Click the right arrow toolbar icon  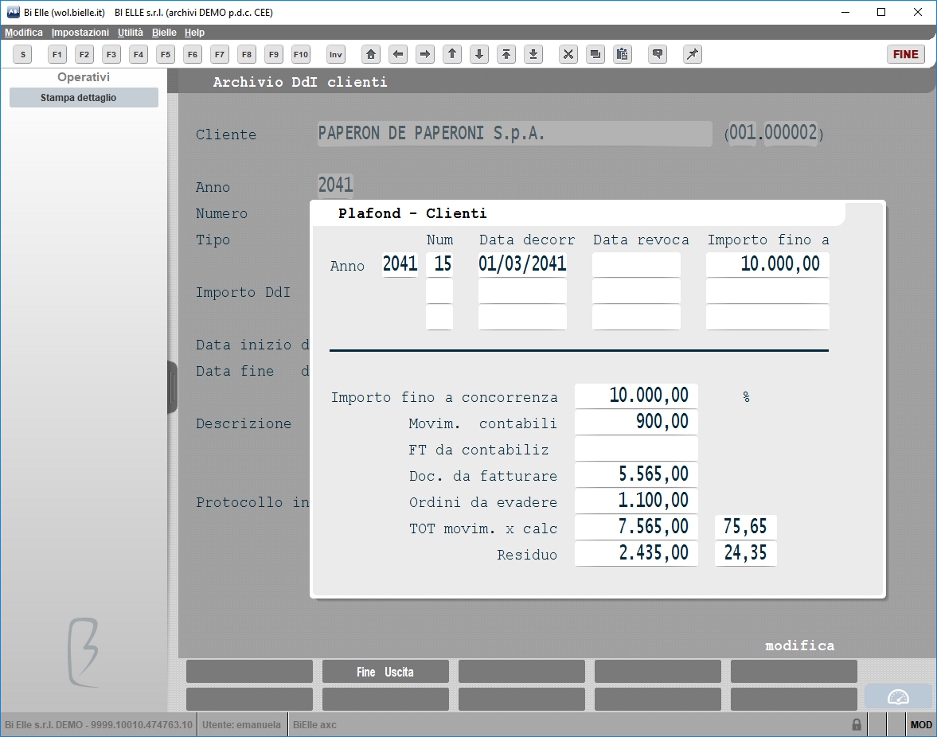(x=425, y=54)
